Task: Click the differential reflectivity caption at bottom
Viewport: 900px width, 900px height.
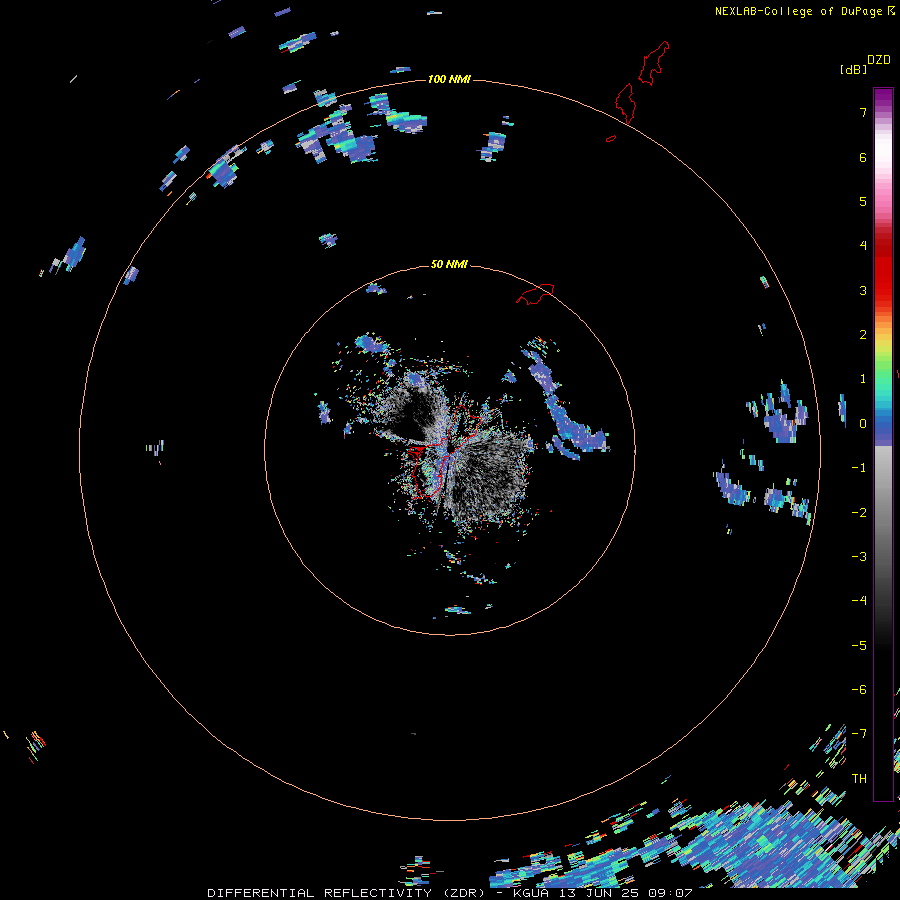Action: pyautogui.click(x=450, y=893)
